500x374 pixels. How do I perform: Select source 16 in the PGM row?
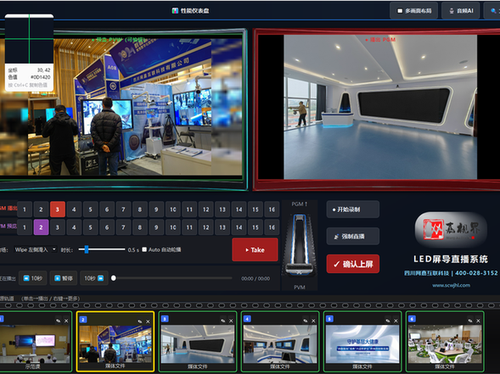point(272,209)
